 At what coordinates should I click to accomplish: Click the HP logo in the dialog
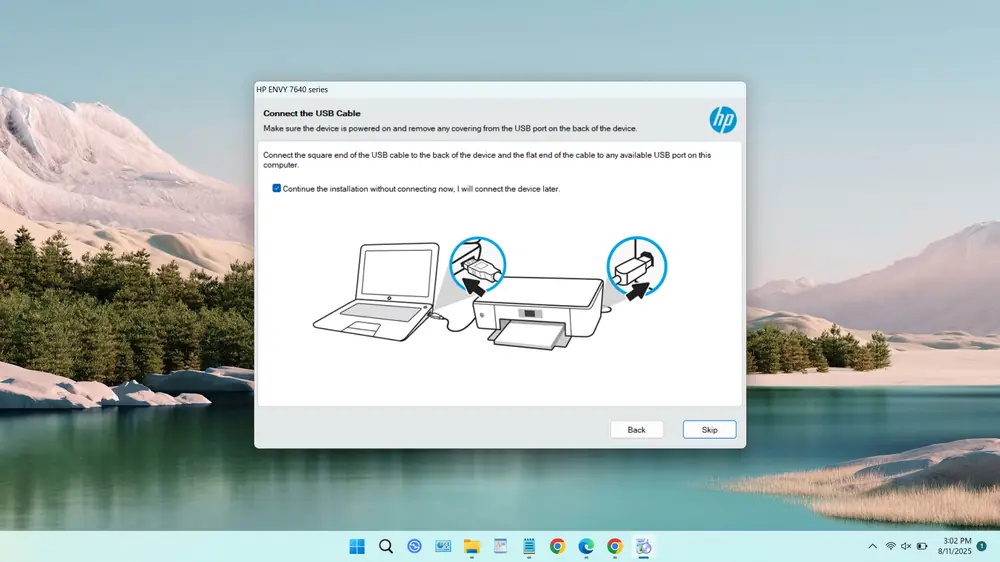click(723, 119)
